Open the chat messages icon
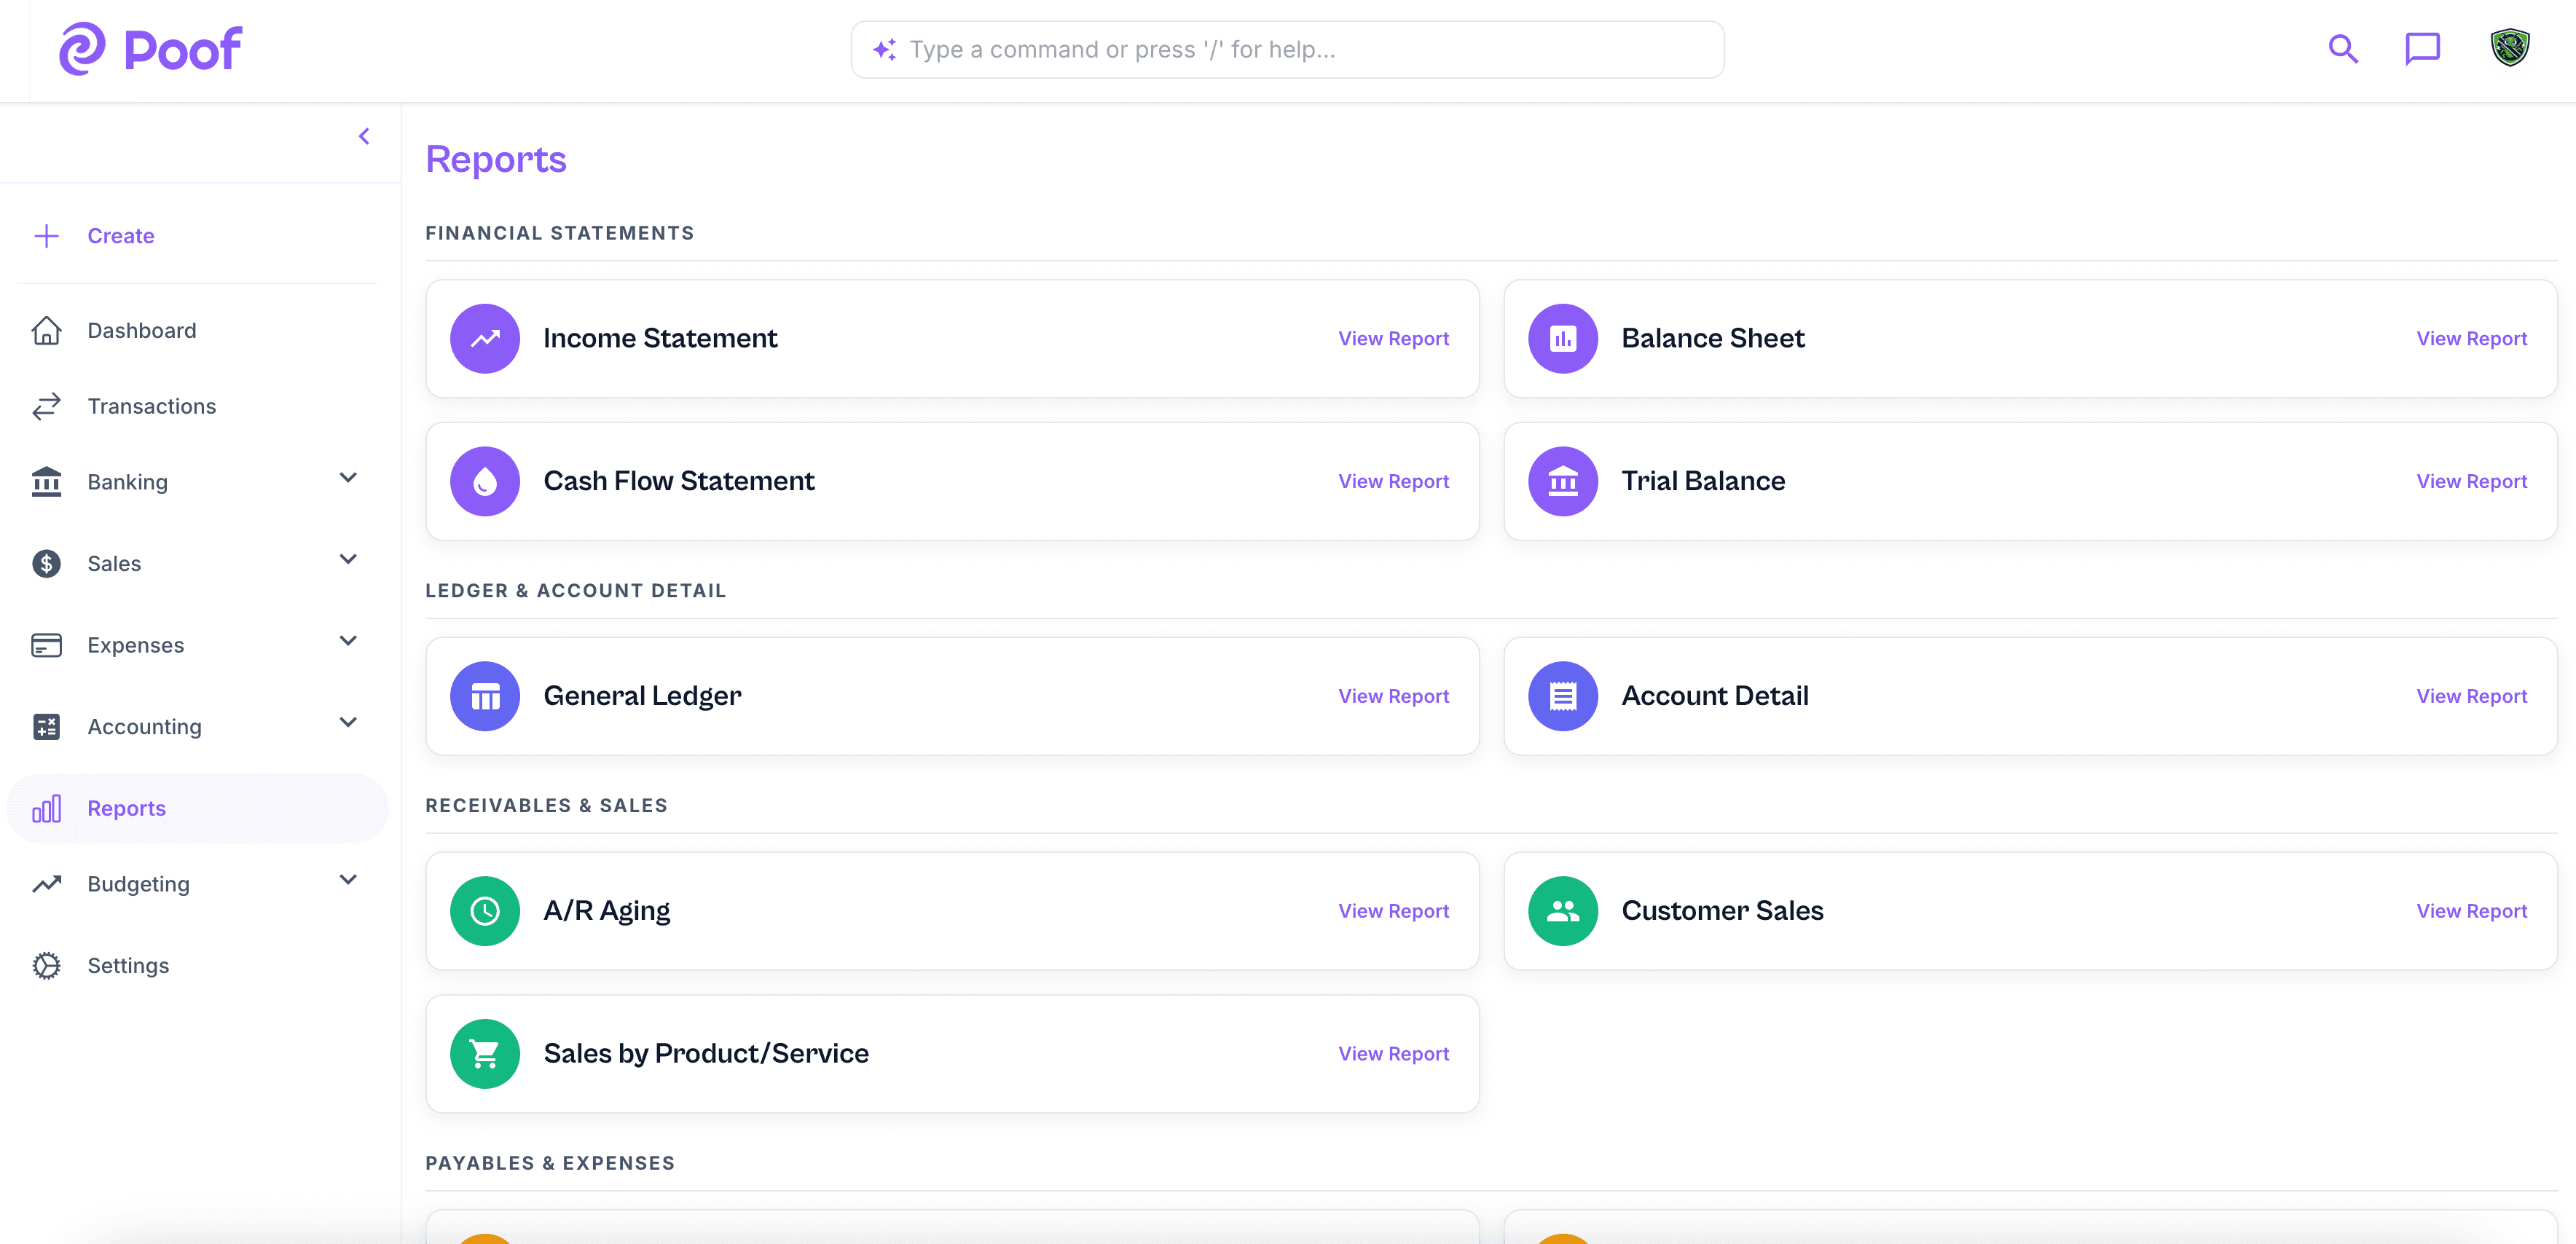2576x1244 pixels. point(2422,49)
